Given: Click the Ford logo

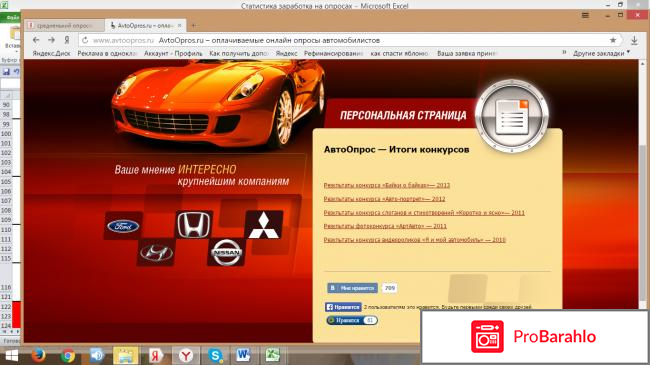Looking at the screenshot, I should coord(123,226).
